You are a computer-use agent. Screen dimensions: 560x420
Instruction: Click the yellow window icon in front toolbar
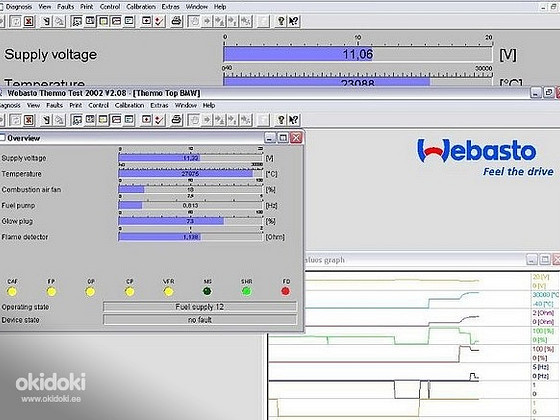pos(103,120)
